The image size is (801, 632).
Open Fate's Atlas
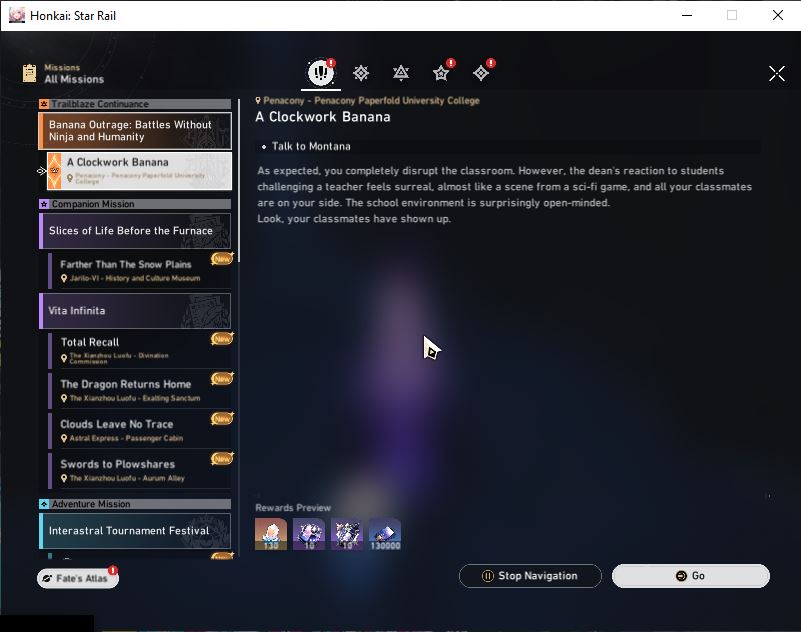(78, 578)
